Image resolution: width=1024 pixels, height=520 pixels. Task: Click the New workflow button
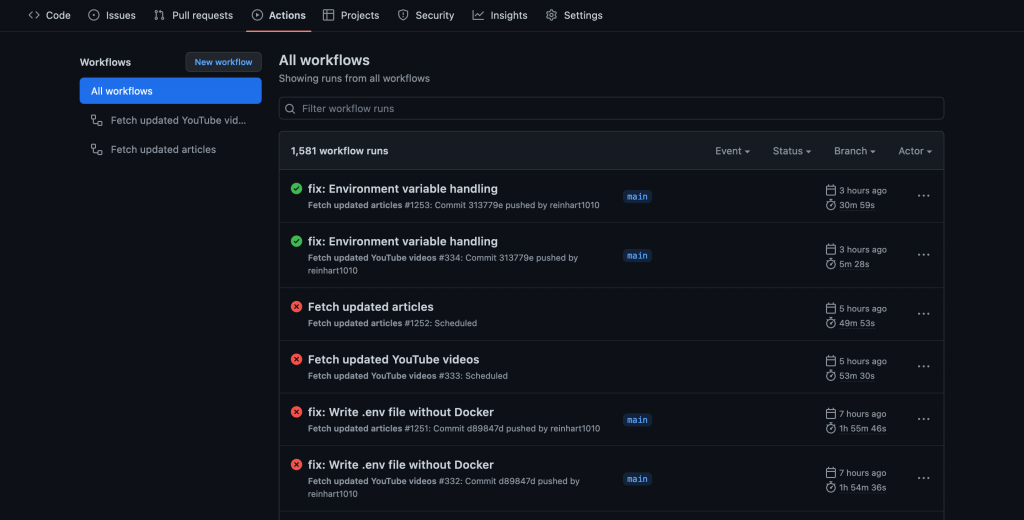[x=223, y=62]
